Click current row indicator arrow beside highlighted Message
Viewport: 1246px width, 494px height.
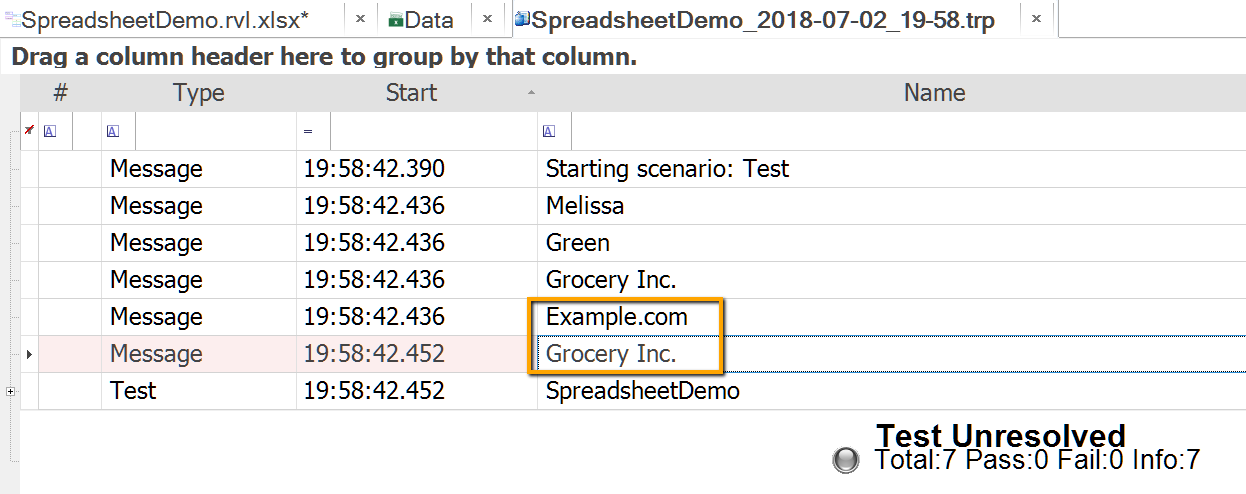click(28, 354)
